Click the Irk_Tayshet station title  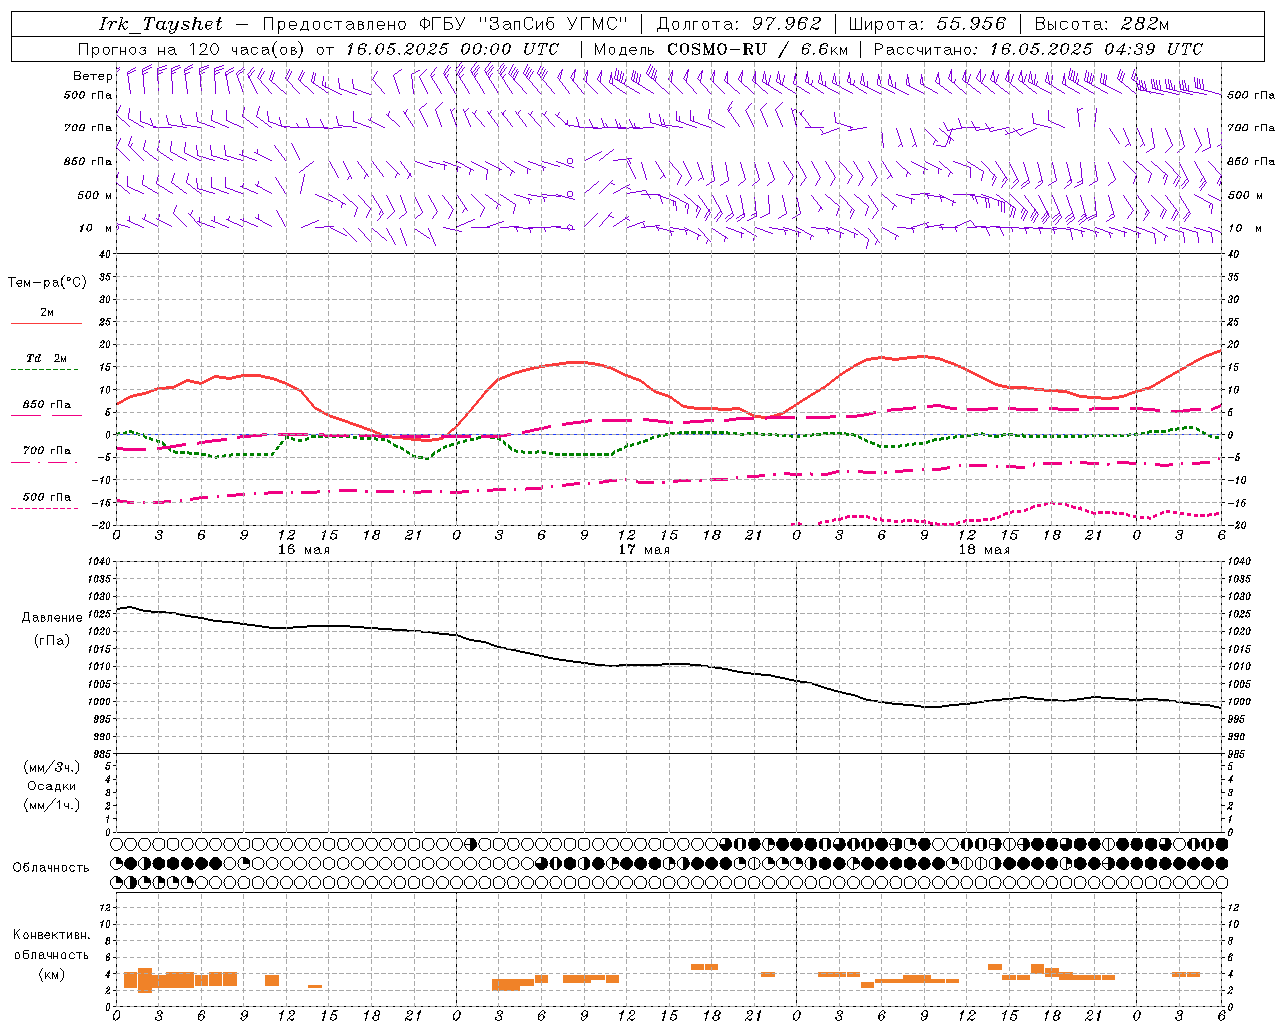click(x=161, y=24)
